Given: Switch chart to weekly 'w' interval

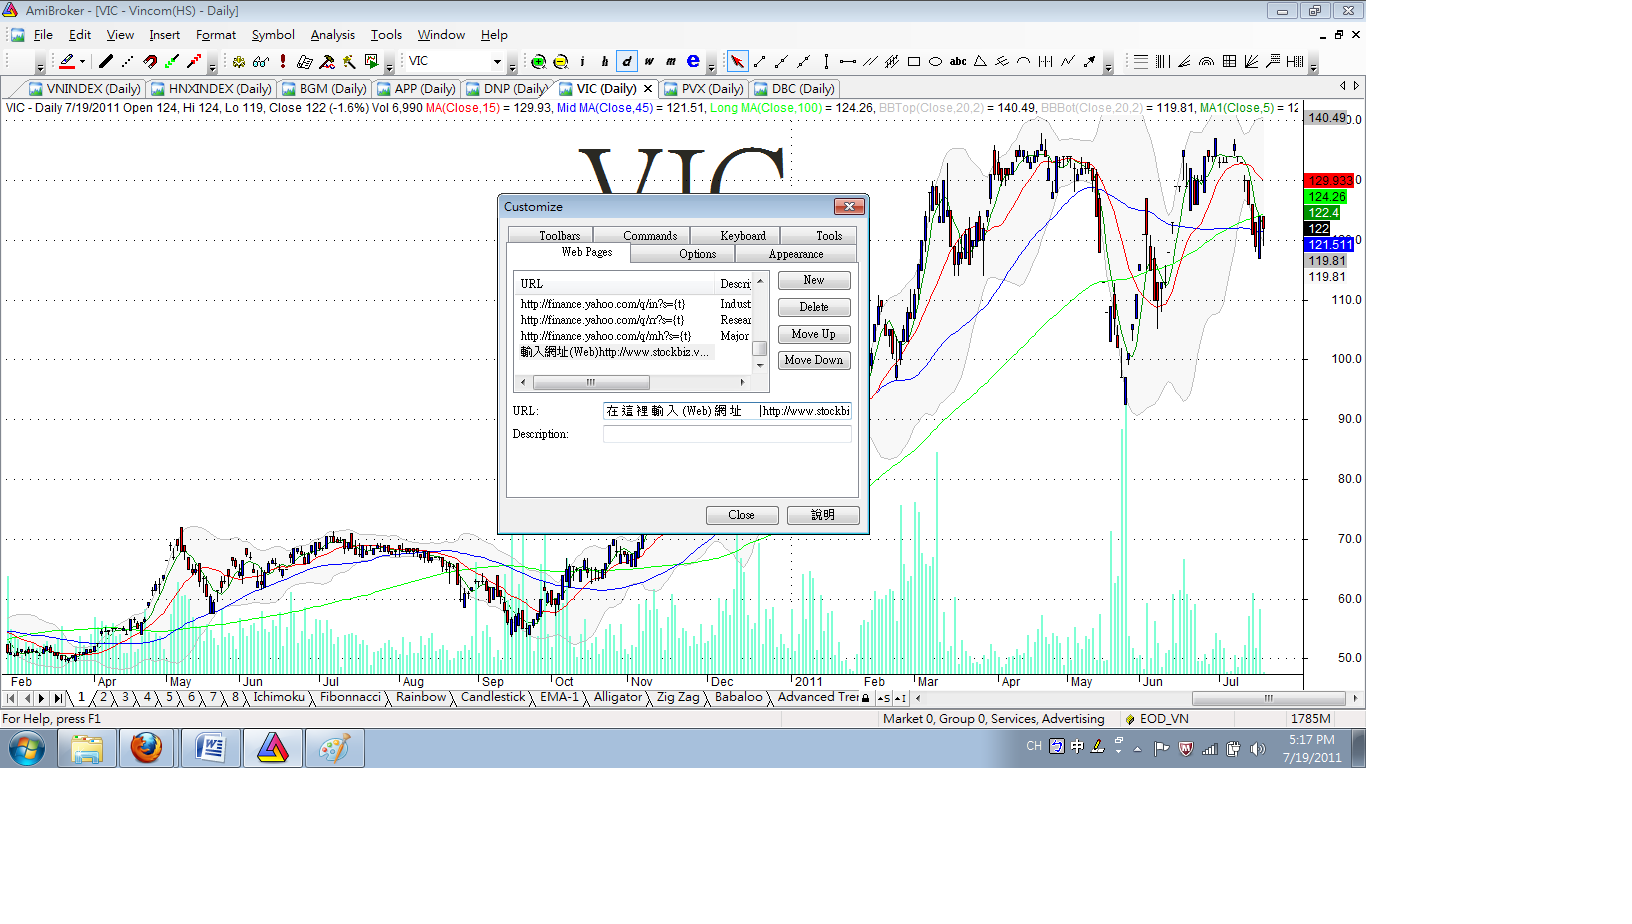Looking at the screenshot, I should [x=649, y=62].
